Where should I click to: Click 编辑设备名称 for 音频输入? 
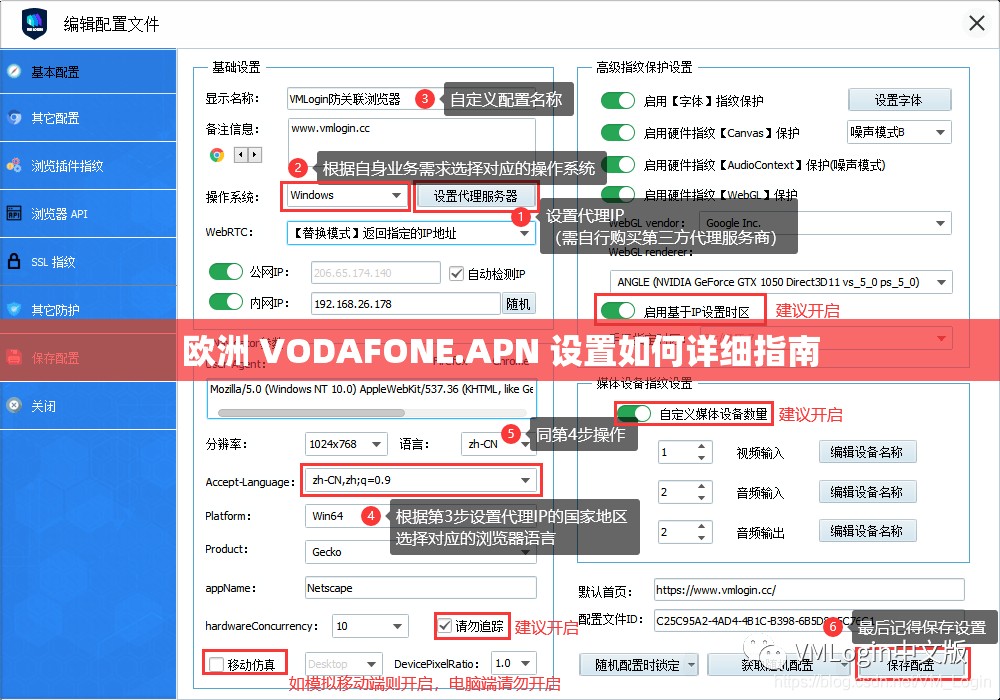867,492
